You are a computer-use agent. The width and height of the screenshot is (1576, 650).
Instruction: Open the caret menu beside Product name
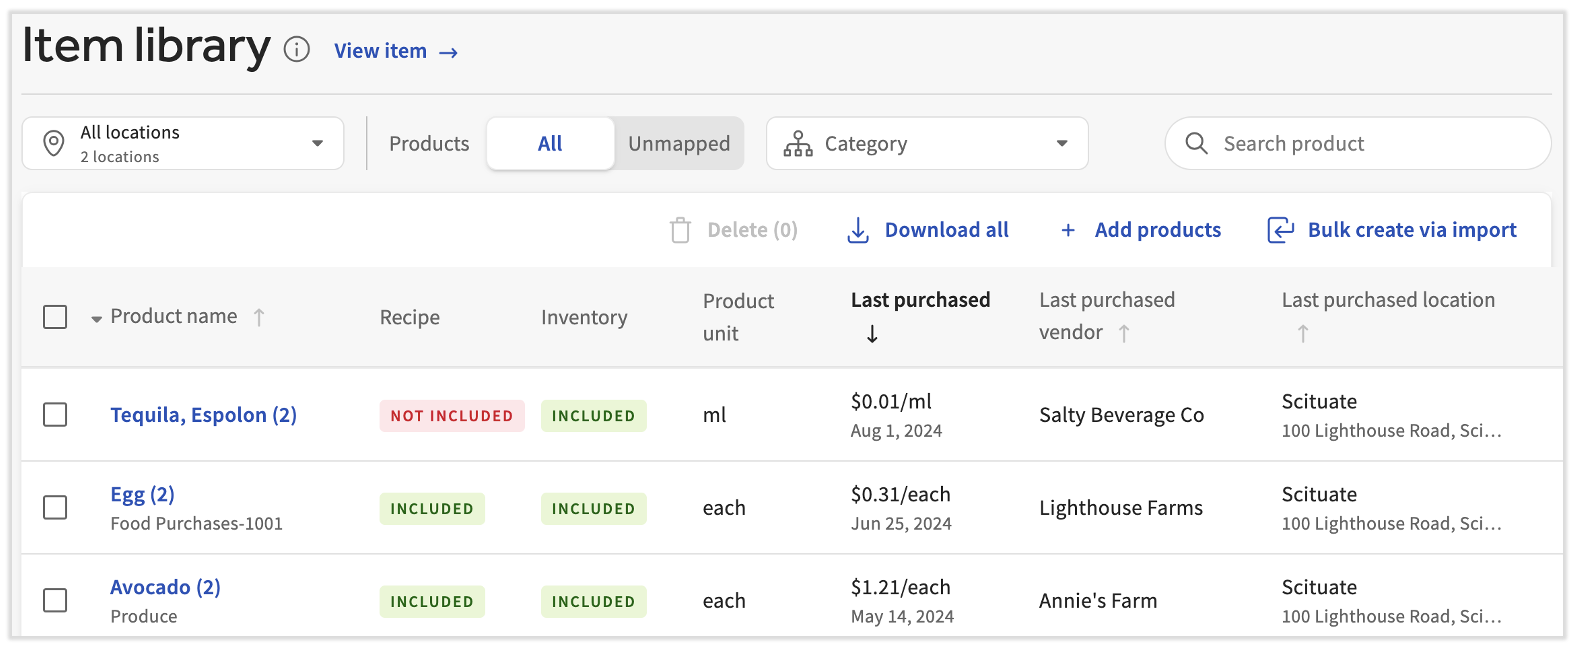96,319
